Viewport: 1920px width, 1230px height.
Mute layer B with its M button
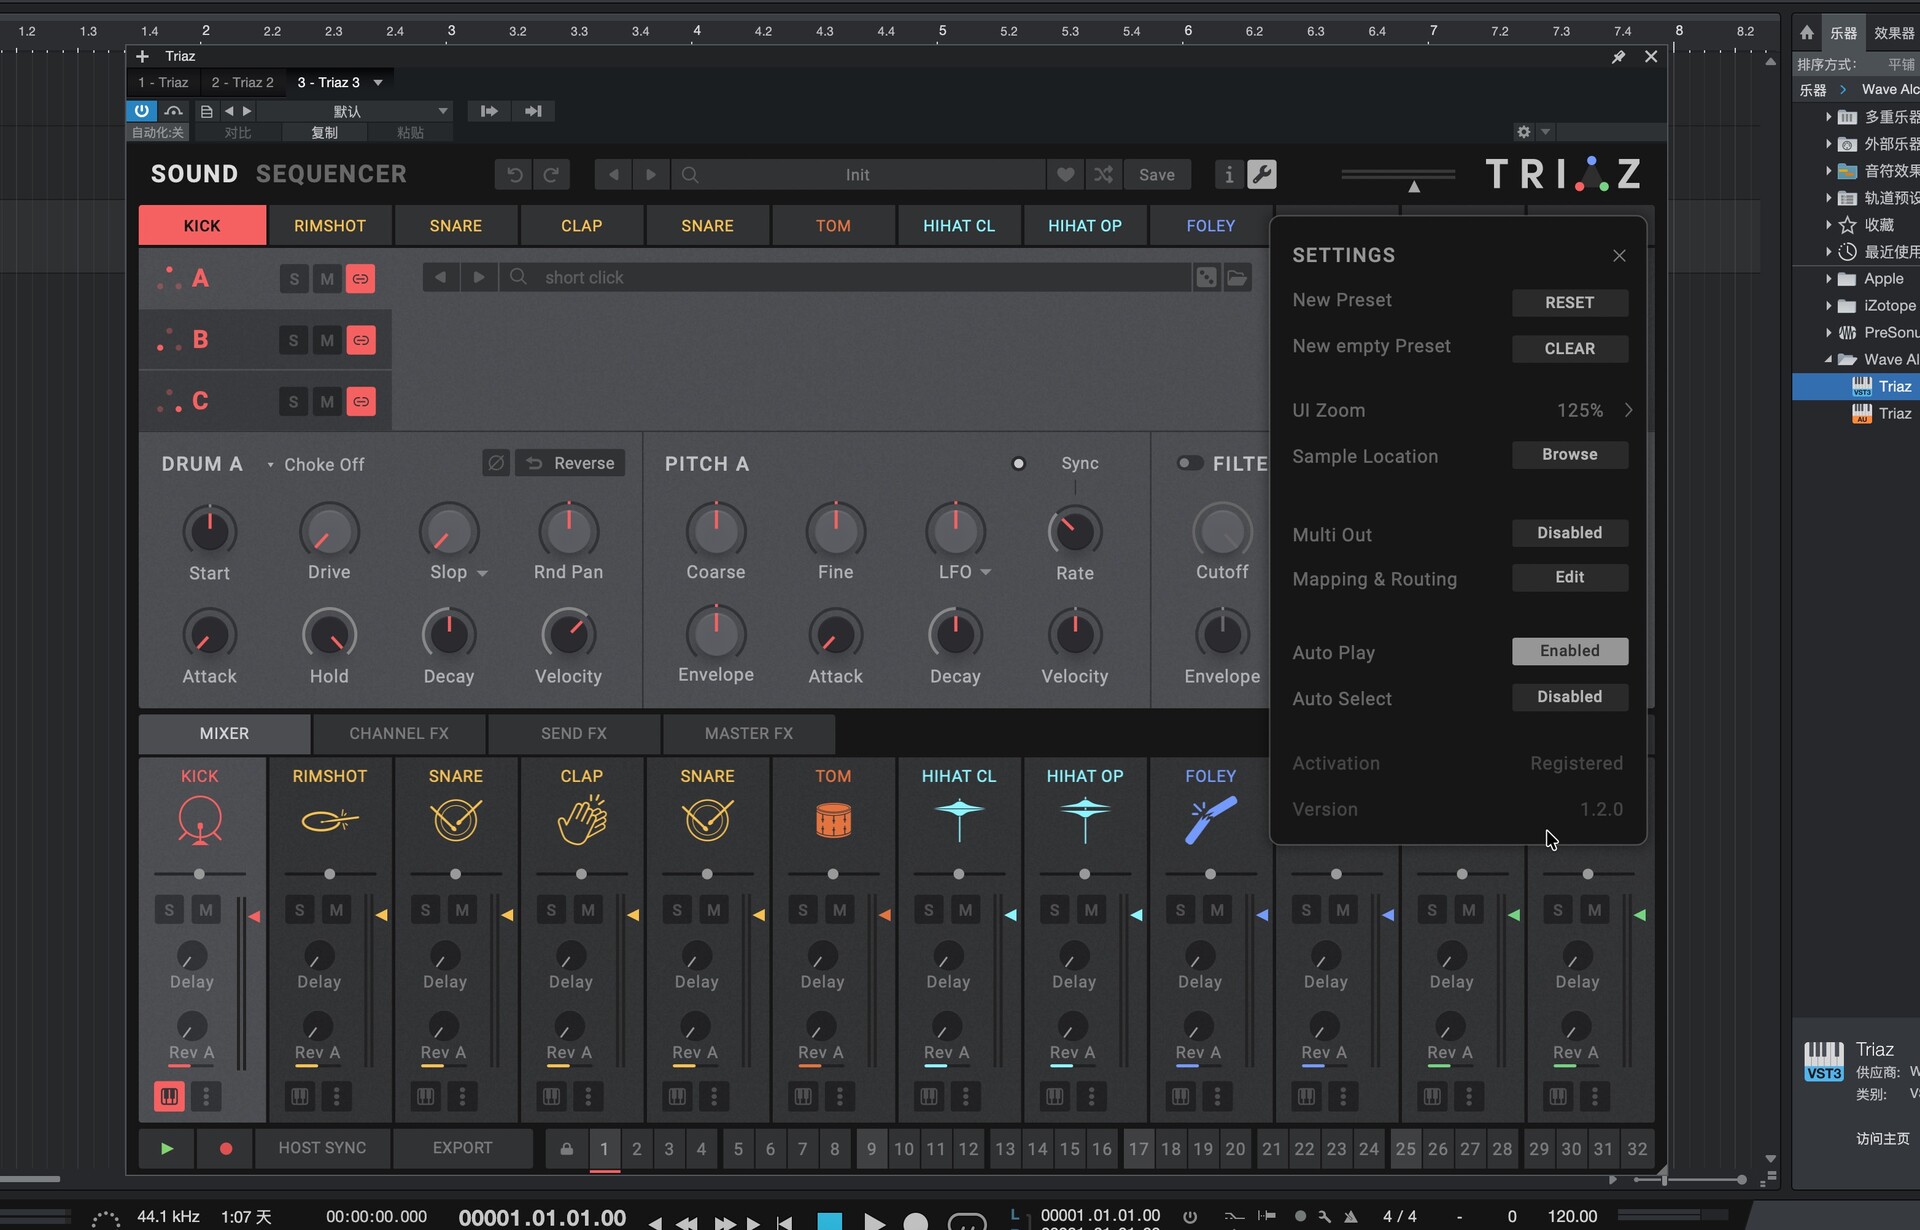(326, 340)
